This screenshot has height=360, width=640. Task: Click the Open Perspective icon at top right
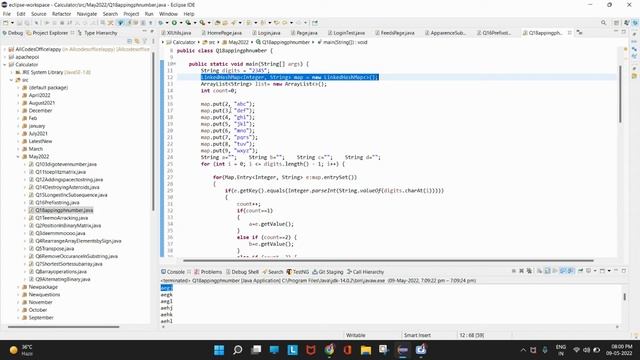tap(617, 23)
